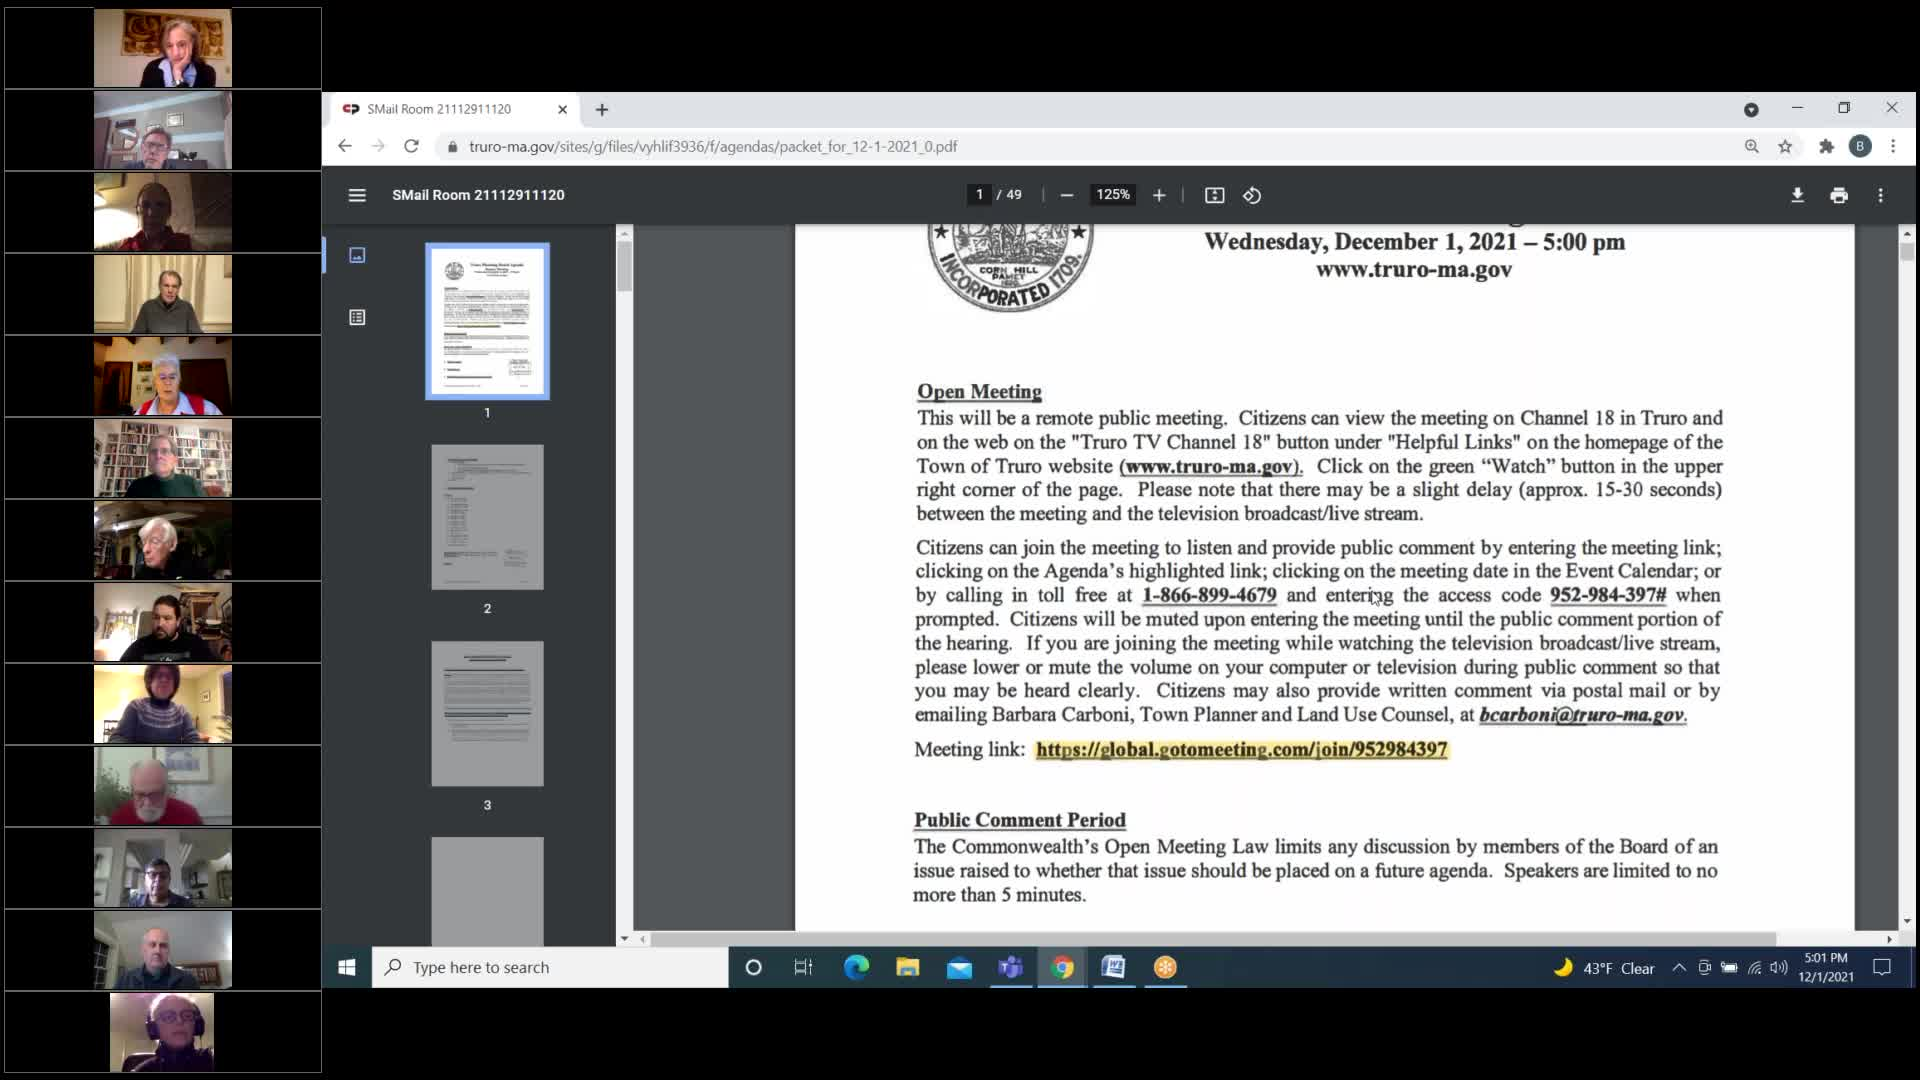The image size is (1920, 1080).
Task: Open the three-dot more options menu
Action: coord(1881,195)
